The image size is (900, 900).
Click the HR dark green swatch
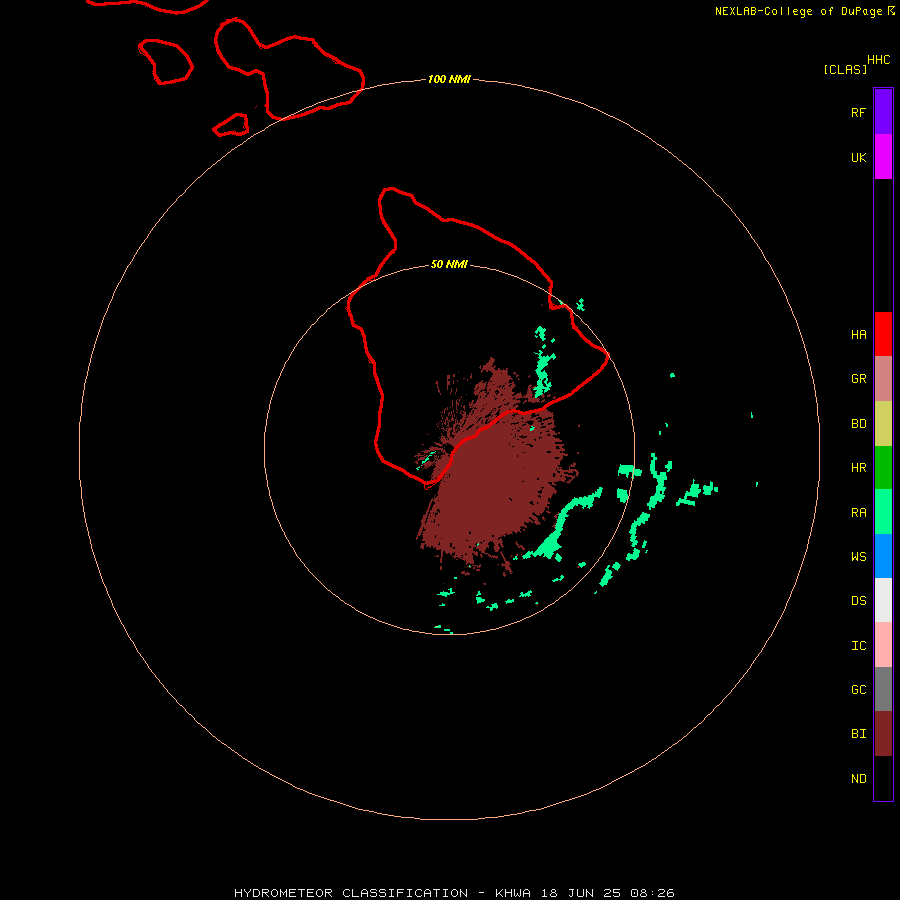(883, 468)
